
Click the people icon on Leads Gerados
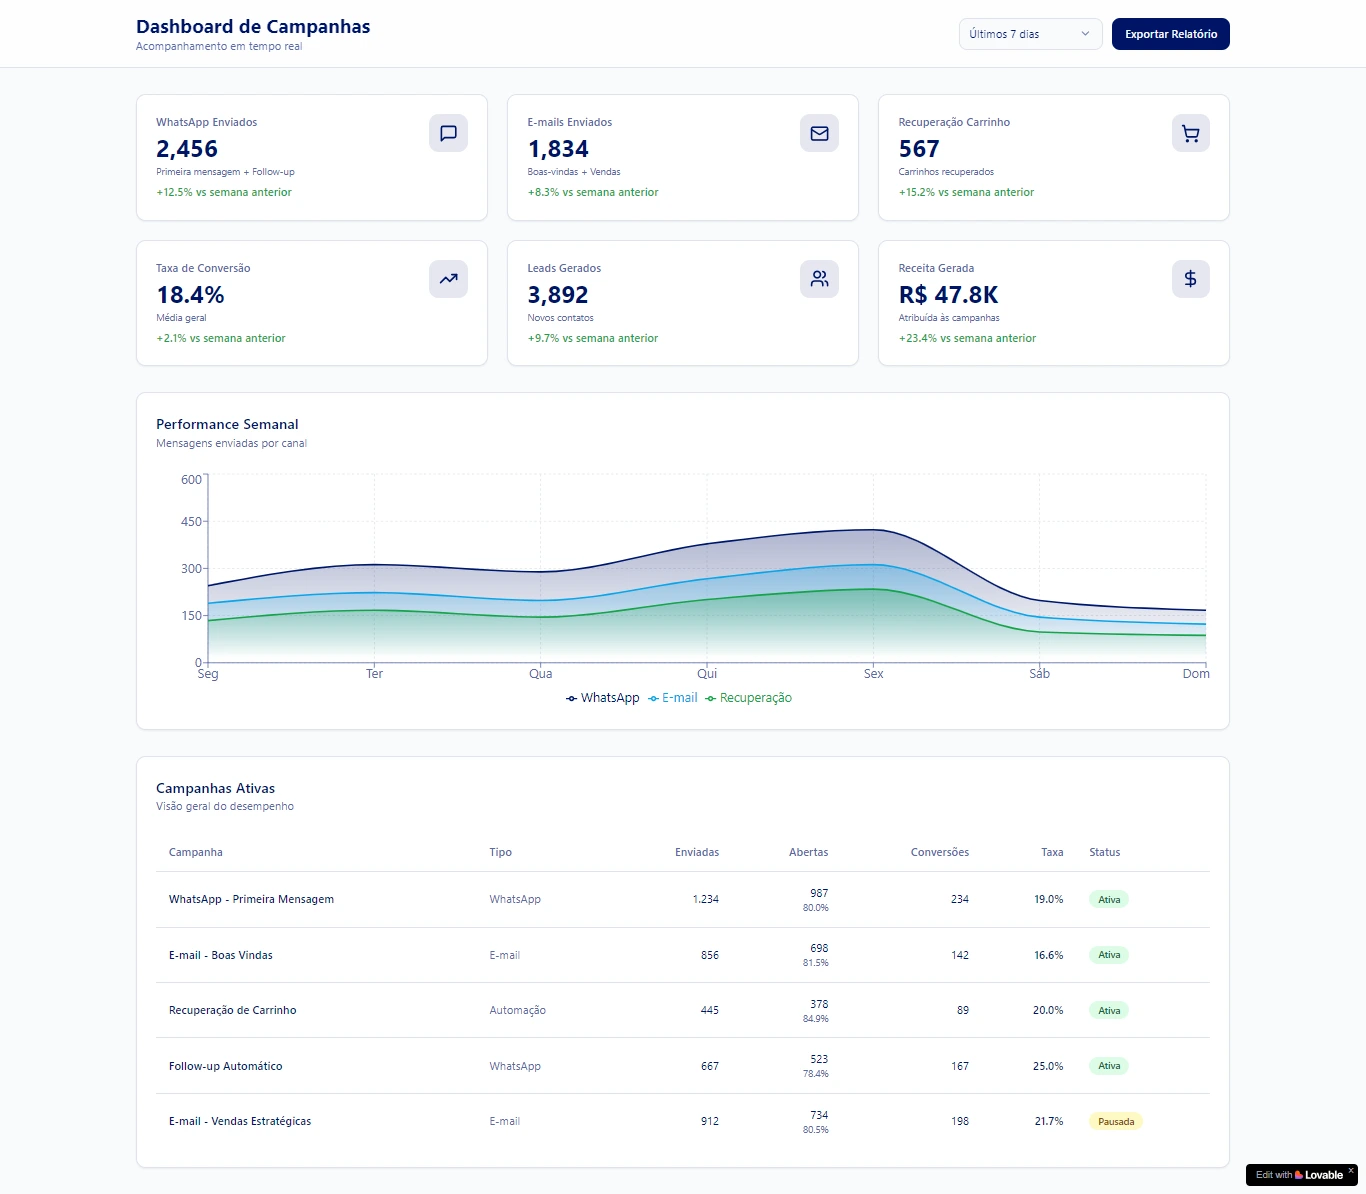(x=819, y=279)
